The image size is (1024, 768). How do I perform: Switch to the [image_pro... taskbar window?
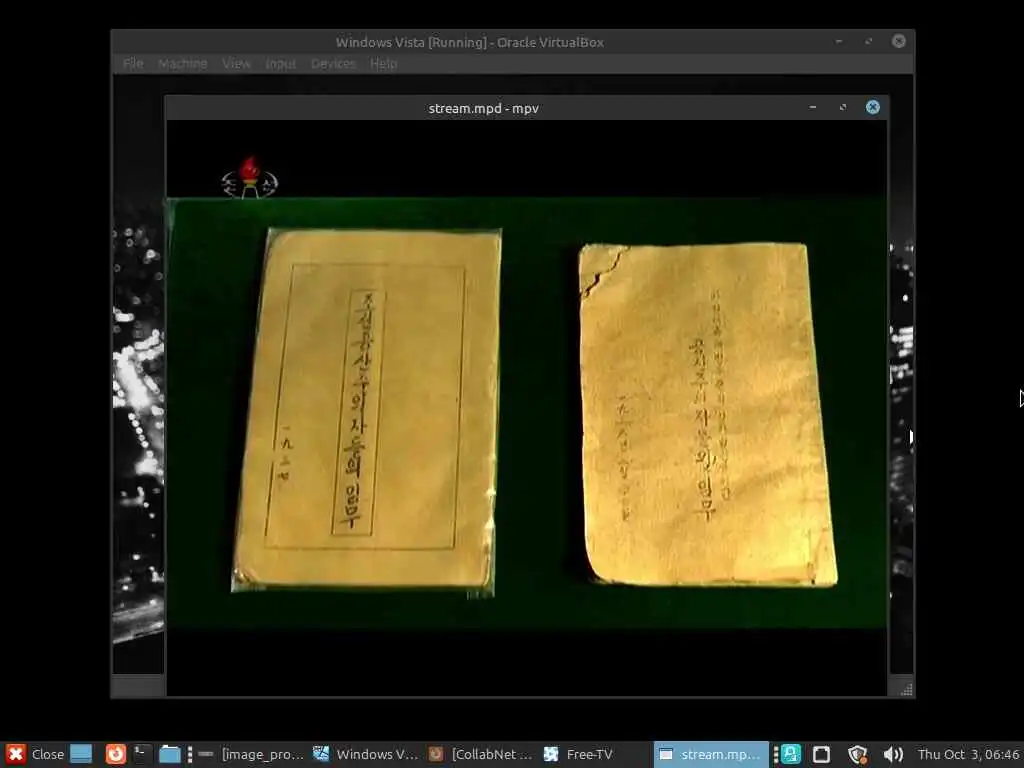coord(251,754)
